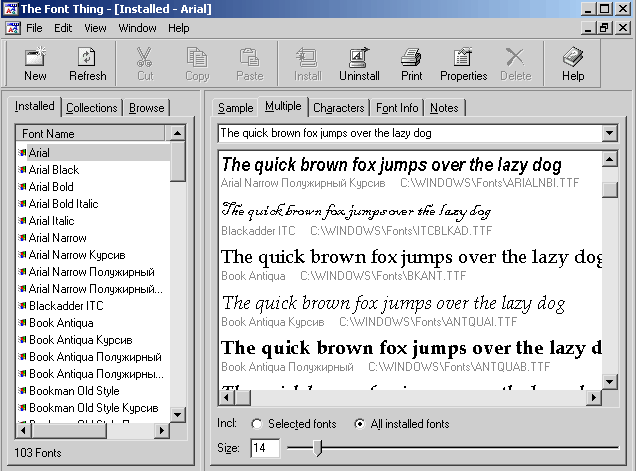
Task: Click the Delete X icon
Action: (515, 57)
